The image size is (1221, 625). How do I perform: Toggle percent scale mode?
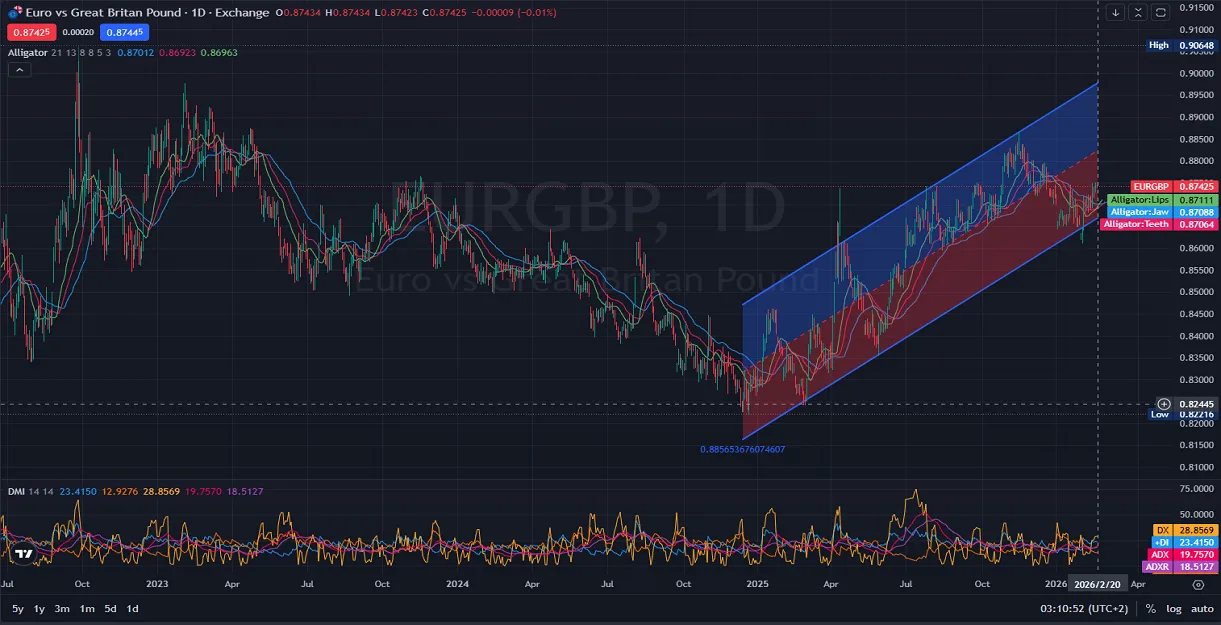tap(1151, 608)
